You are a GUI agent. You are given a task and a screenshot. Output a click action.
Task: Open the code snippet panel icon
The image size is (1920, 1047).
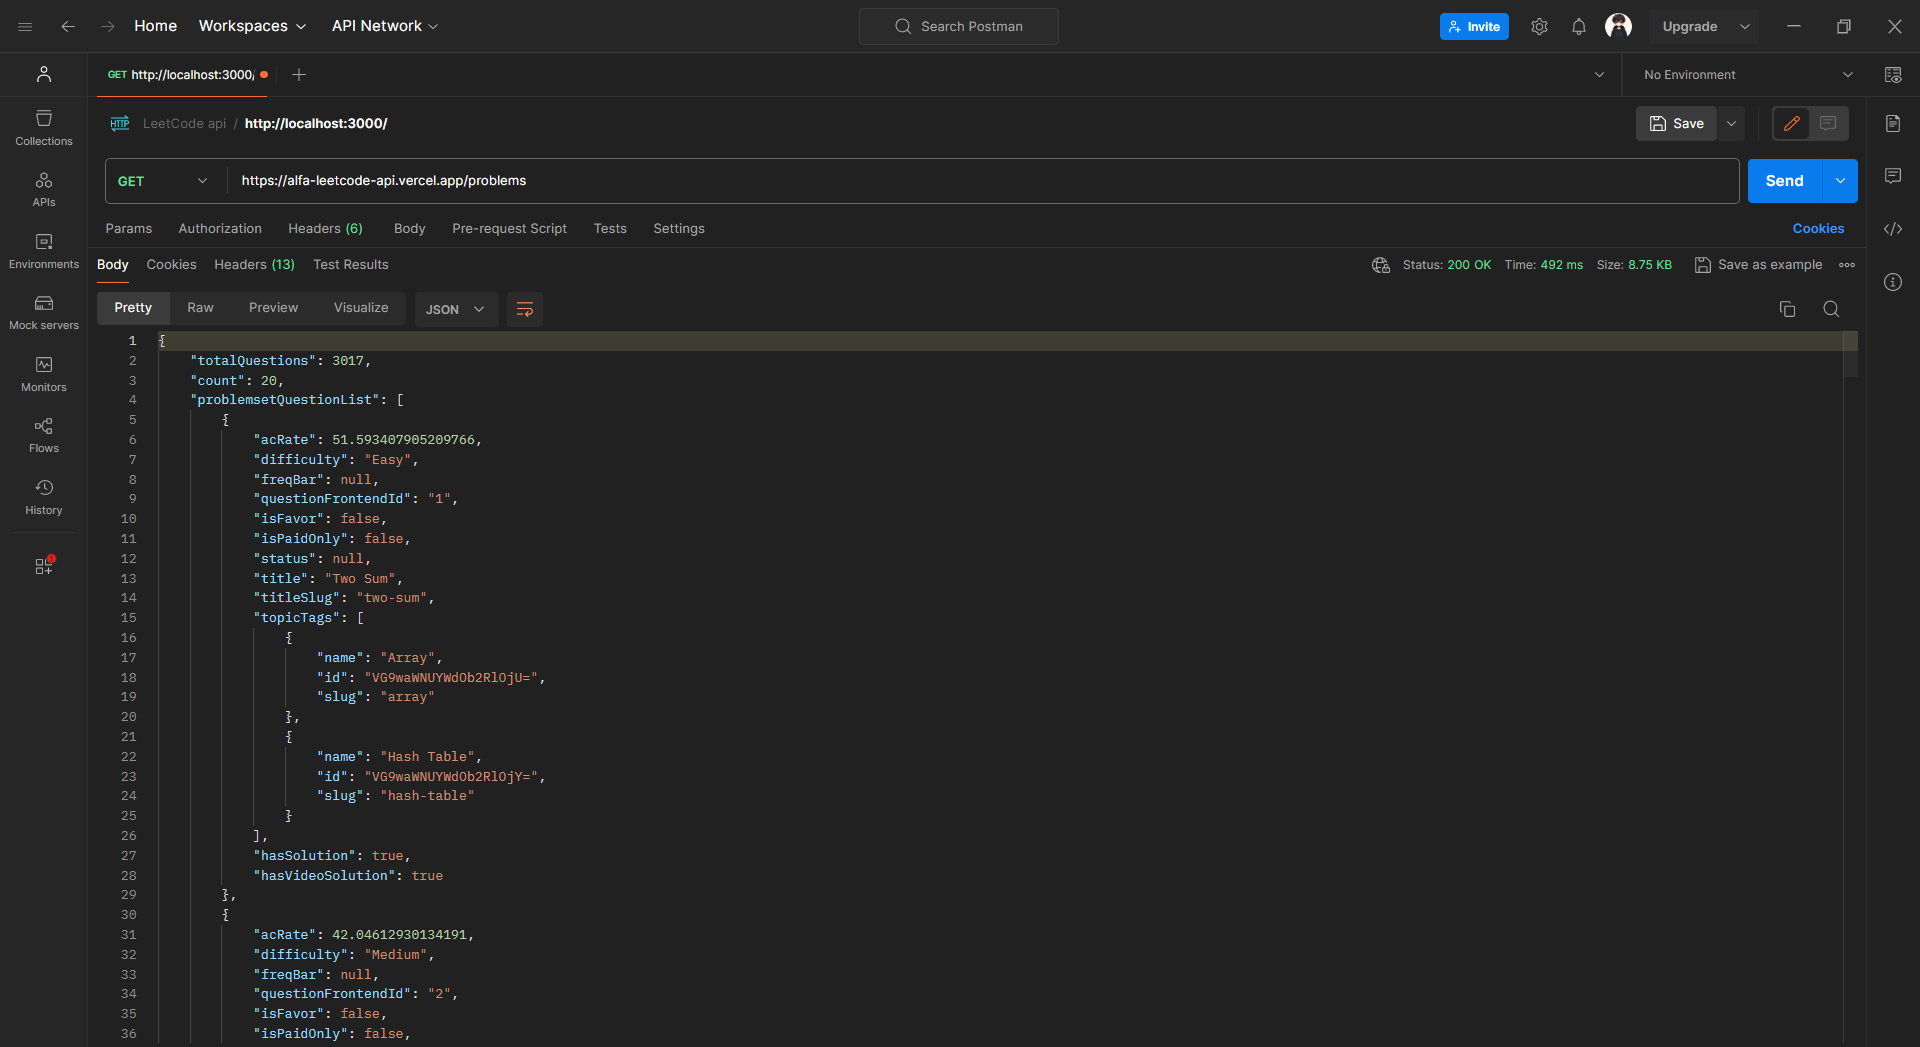pyautogui.click(x=1893, y=229)
